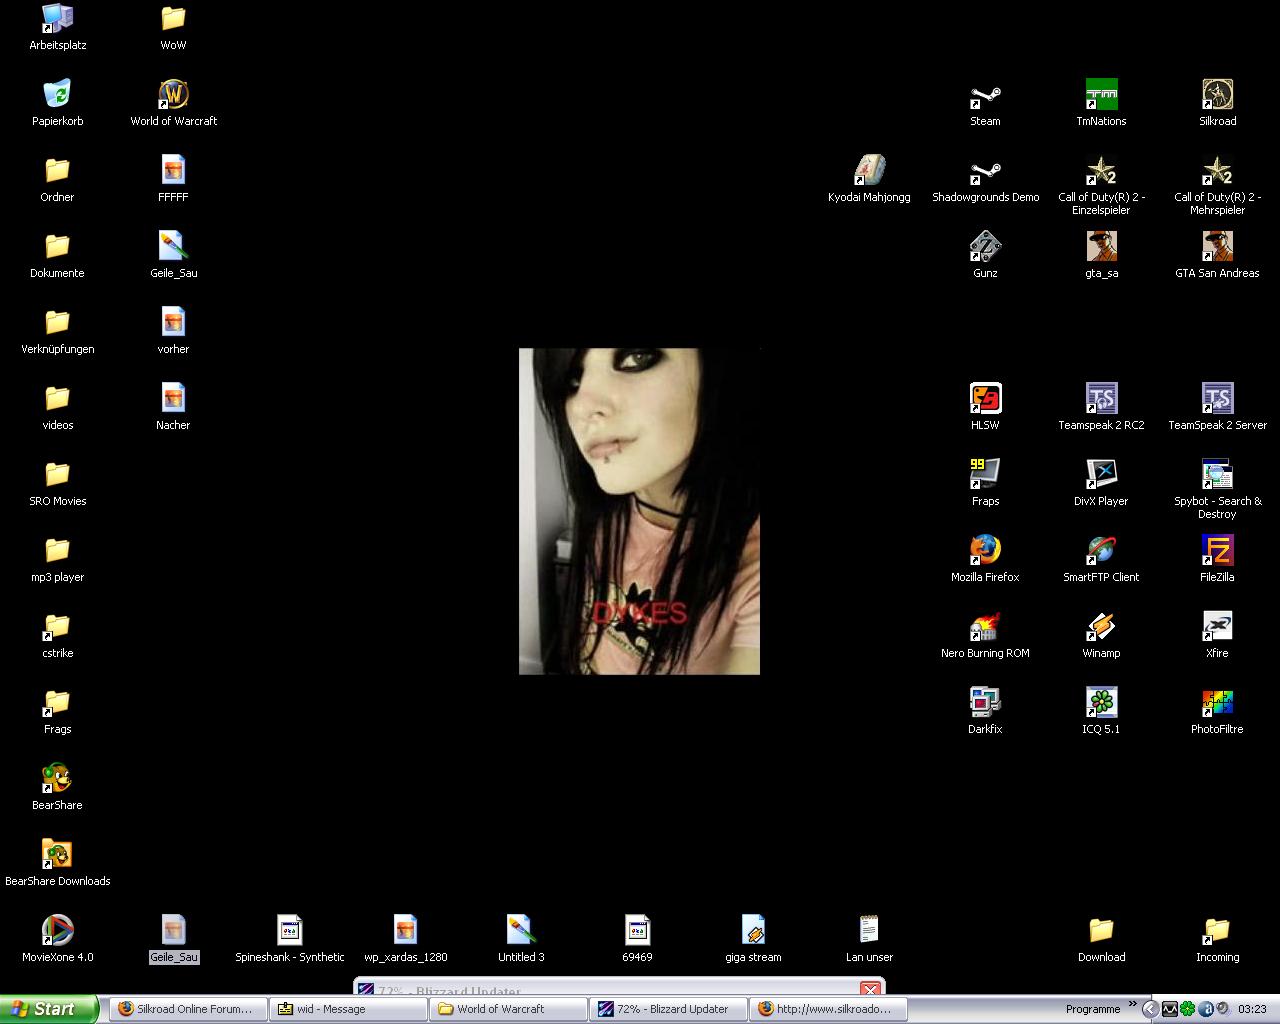Viewport: 1280px width, 1024px height.
Task: Expand the Programme toolbar chevron
Action: 1133,1004
